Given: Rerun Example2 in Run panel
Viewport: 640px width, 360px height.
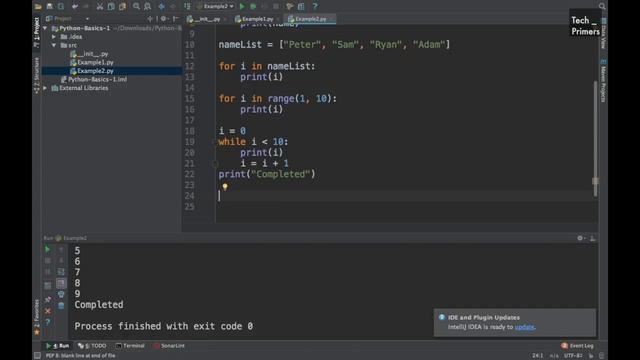Looking at the screenshot, I should (48, 249).
